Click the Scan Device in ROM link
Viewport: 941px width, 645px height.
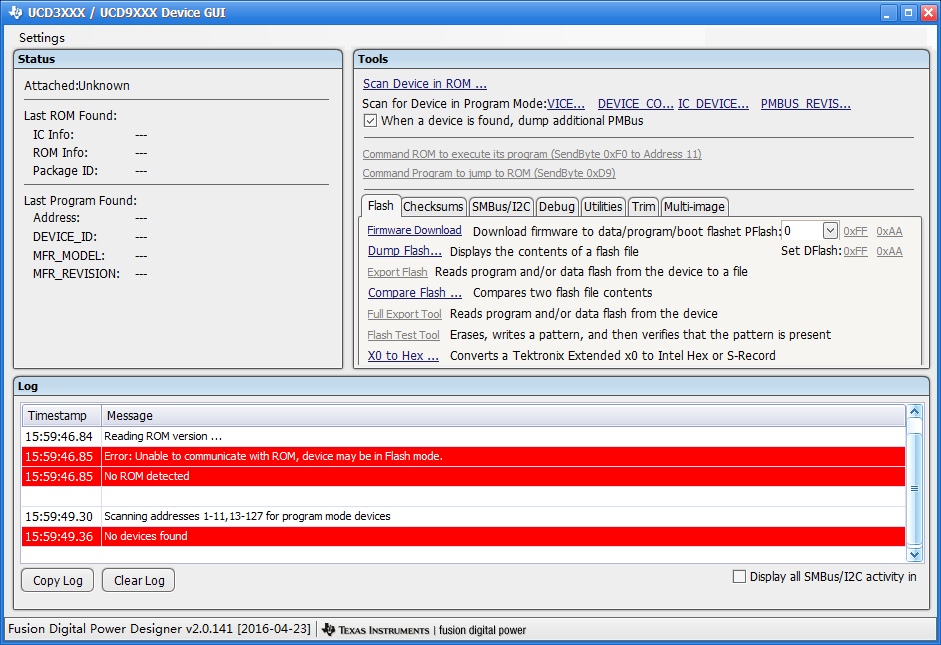point(424,84)
